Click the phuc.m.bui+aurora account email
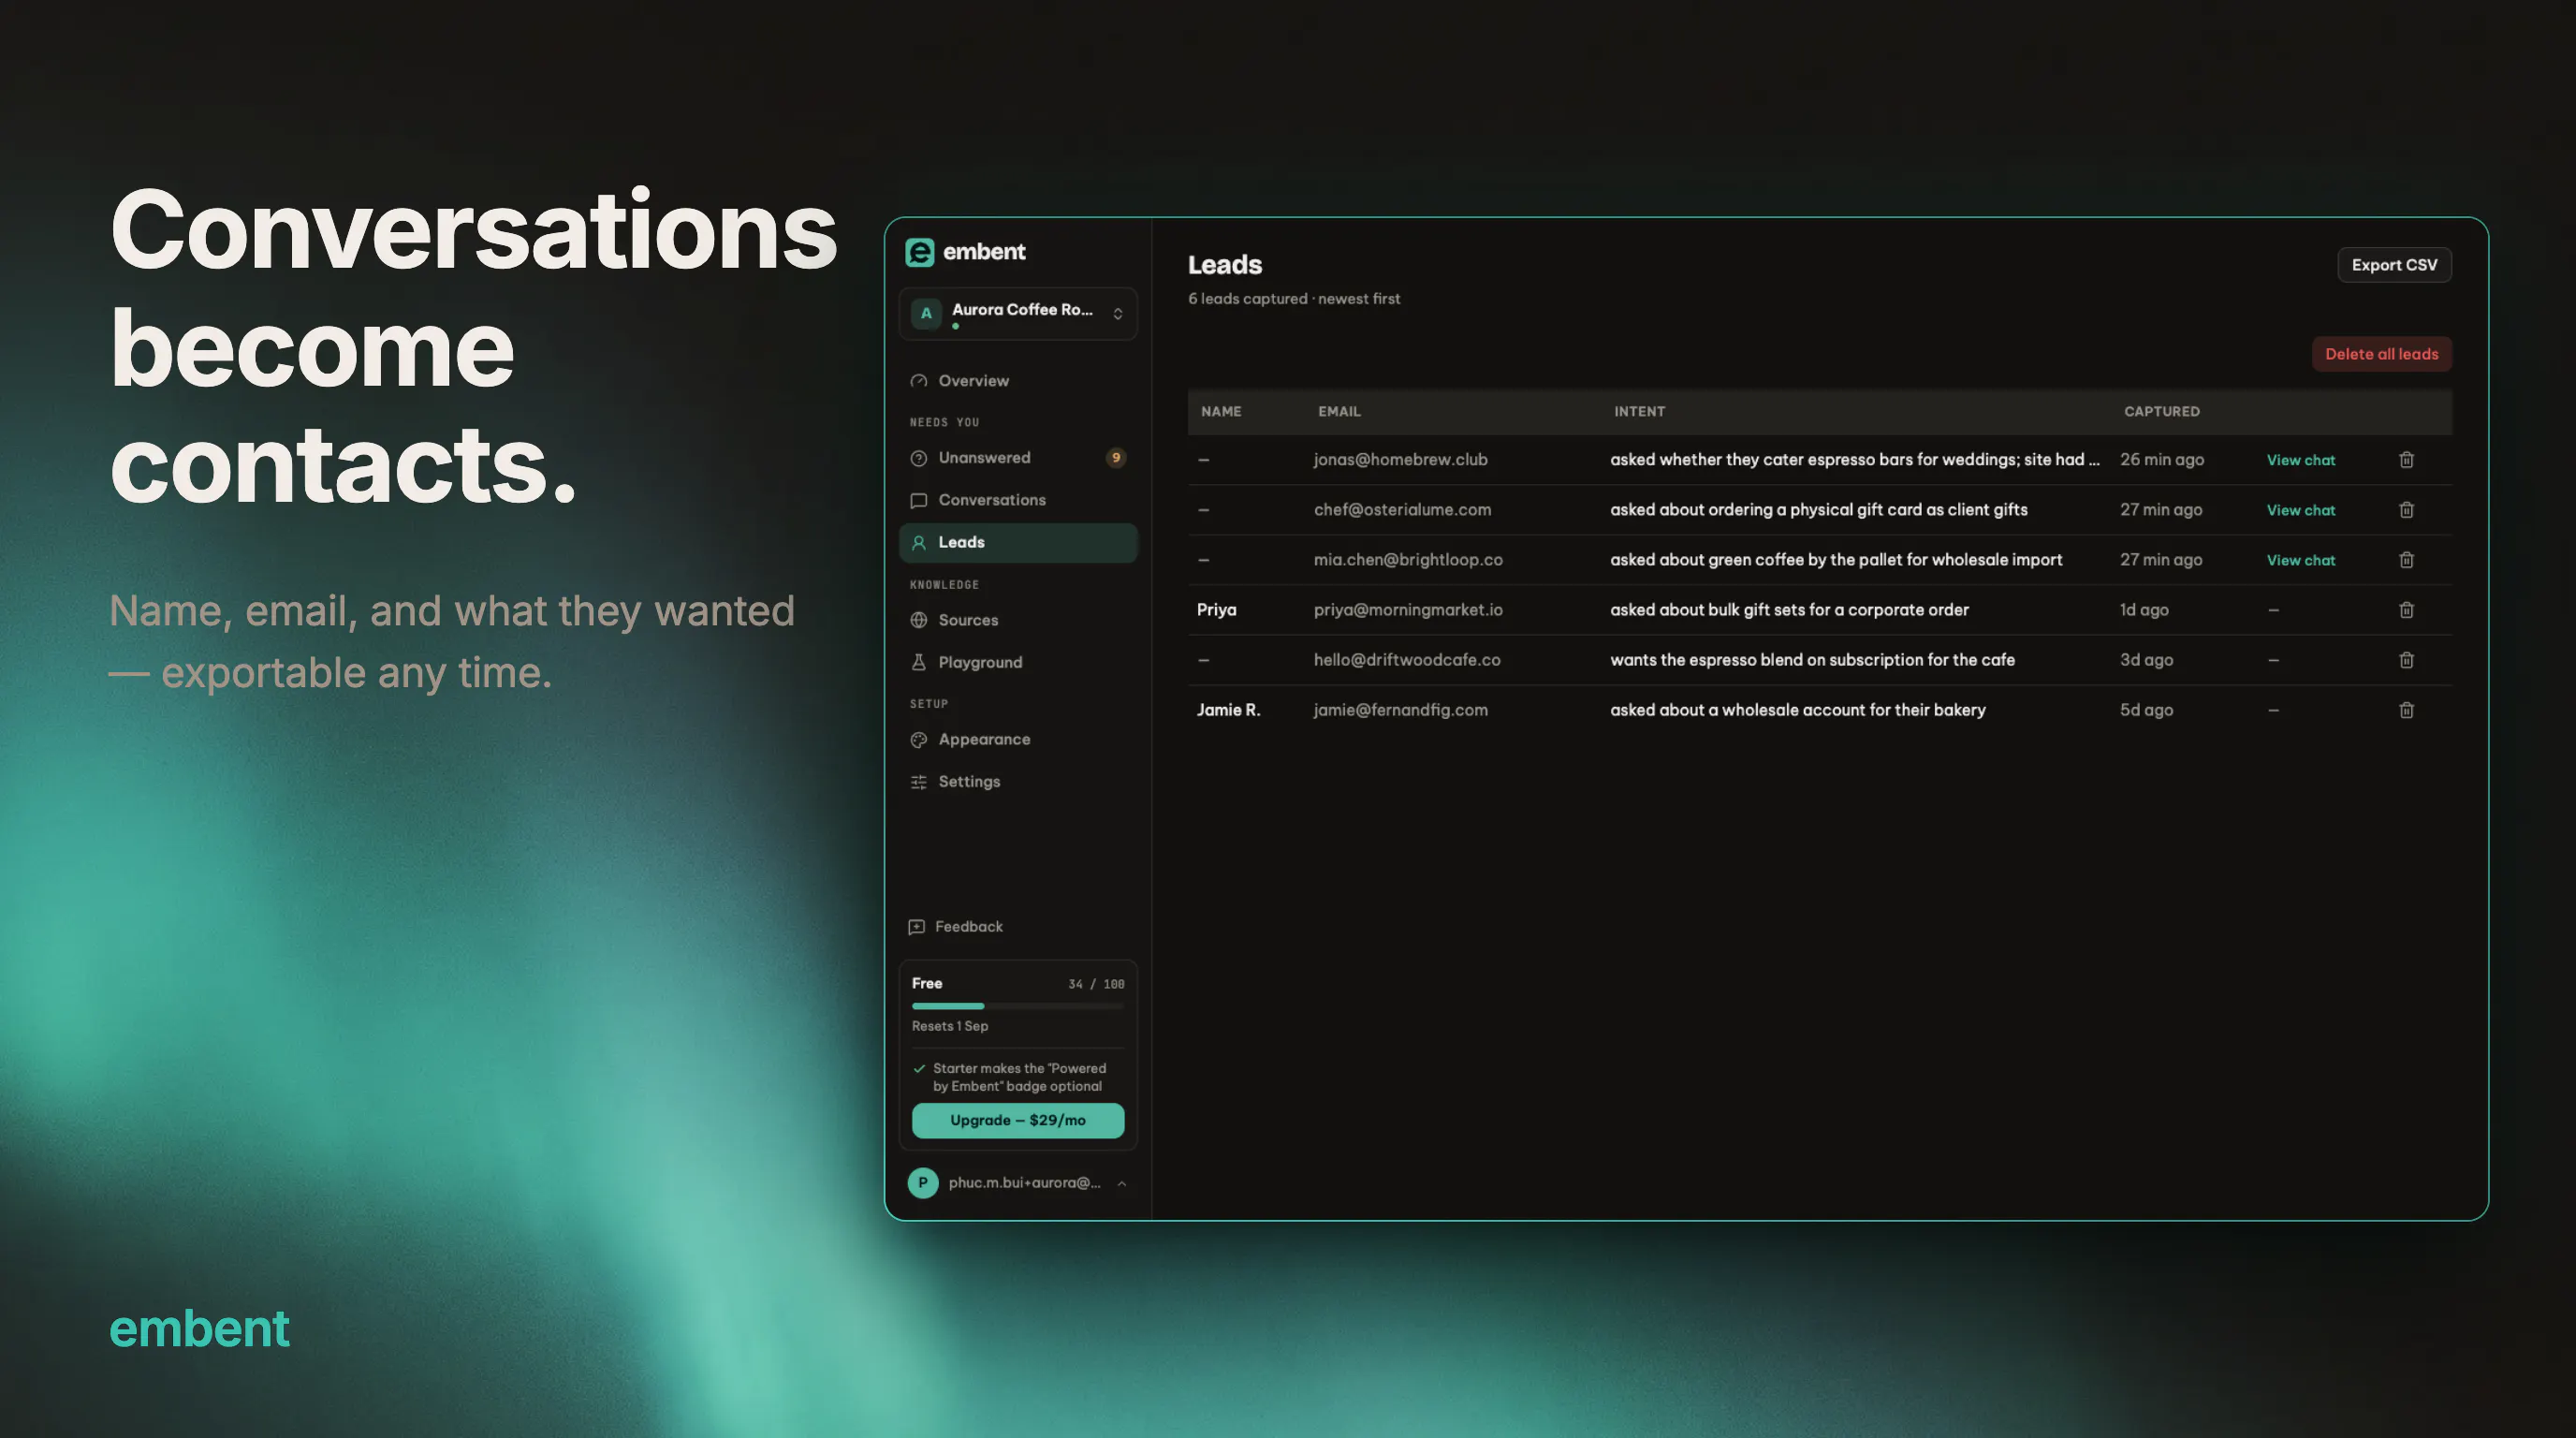2576x1438 pixels. point(1024,1183)
